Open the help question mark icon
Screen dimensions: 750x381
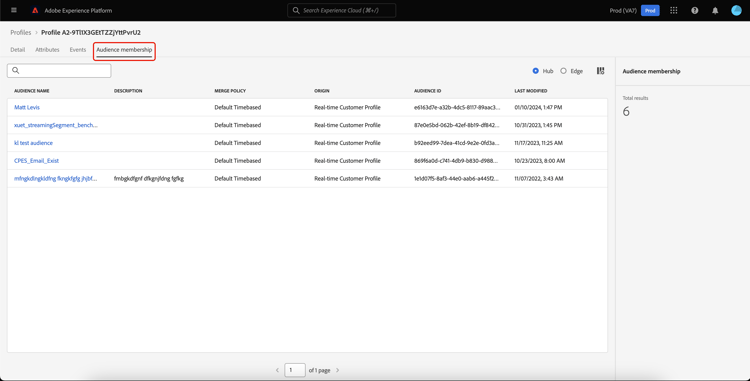pos(695,11)
